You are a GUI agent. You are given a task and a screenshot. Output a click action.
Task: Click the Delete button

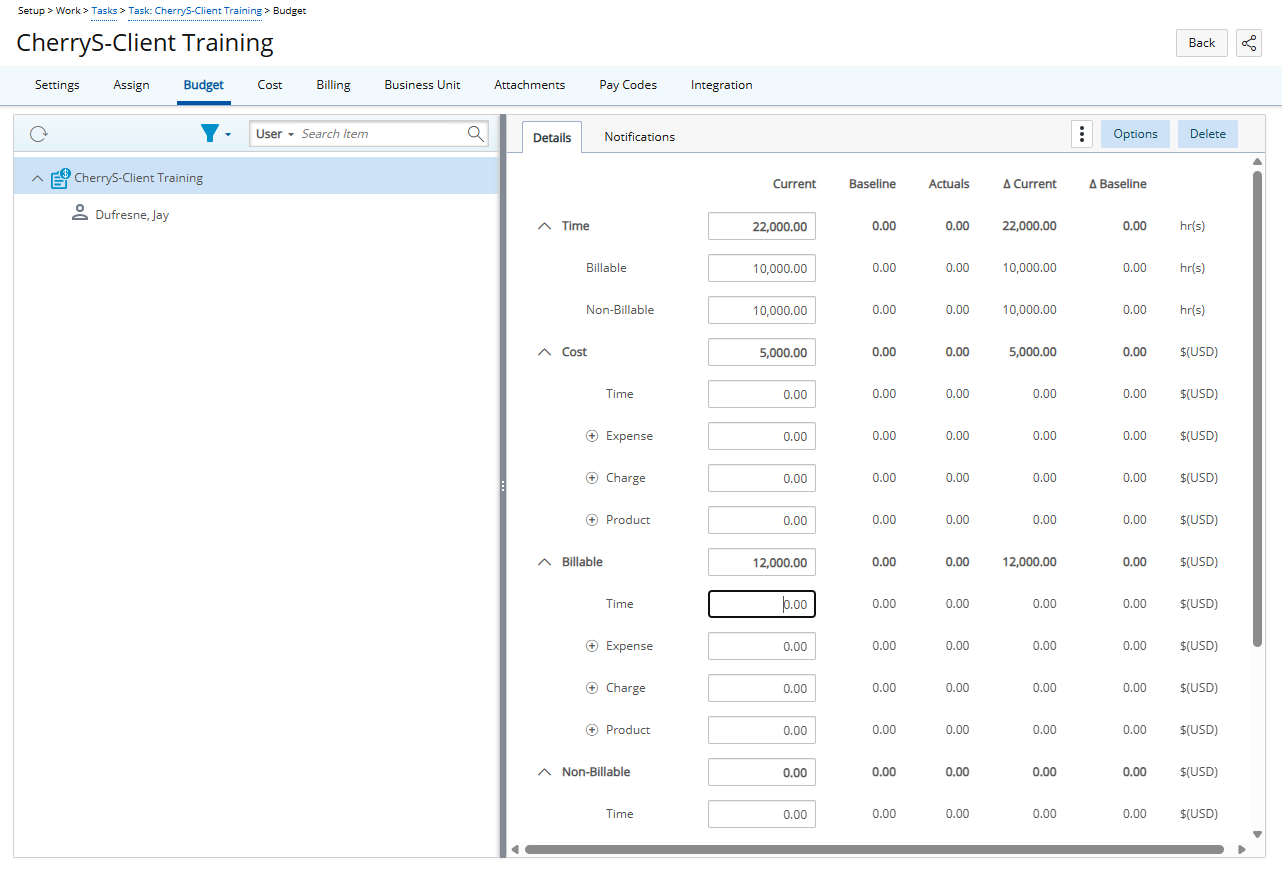coord(1207,134)
